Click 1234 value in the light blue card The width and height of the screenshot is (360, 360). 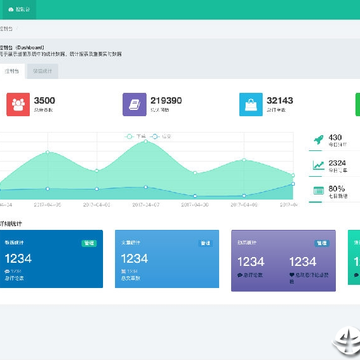pyautogui.click(x=134, y=258)
